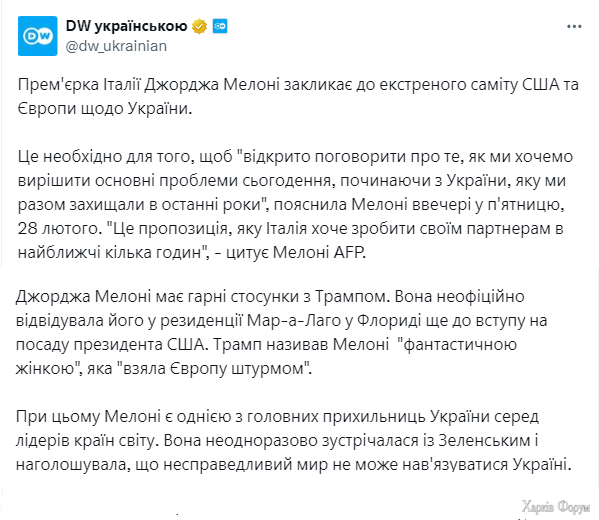This screenshot has height=520, width=599.
Task: Click the Харків Форум watermark
Action: [555, 506]
